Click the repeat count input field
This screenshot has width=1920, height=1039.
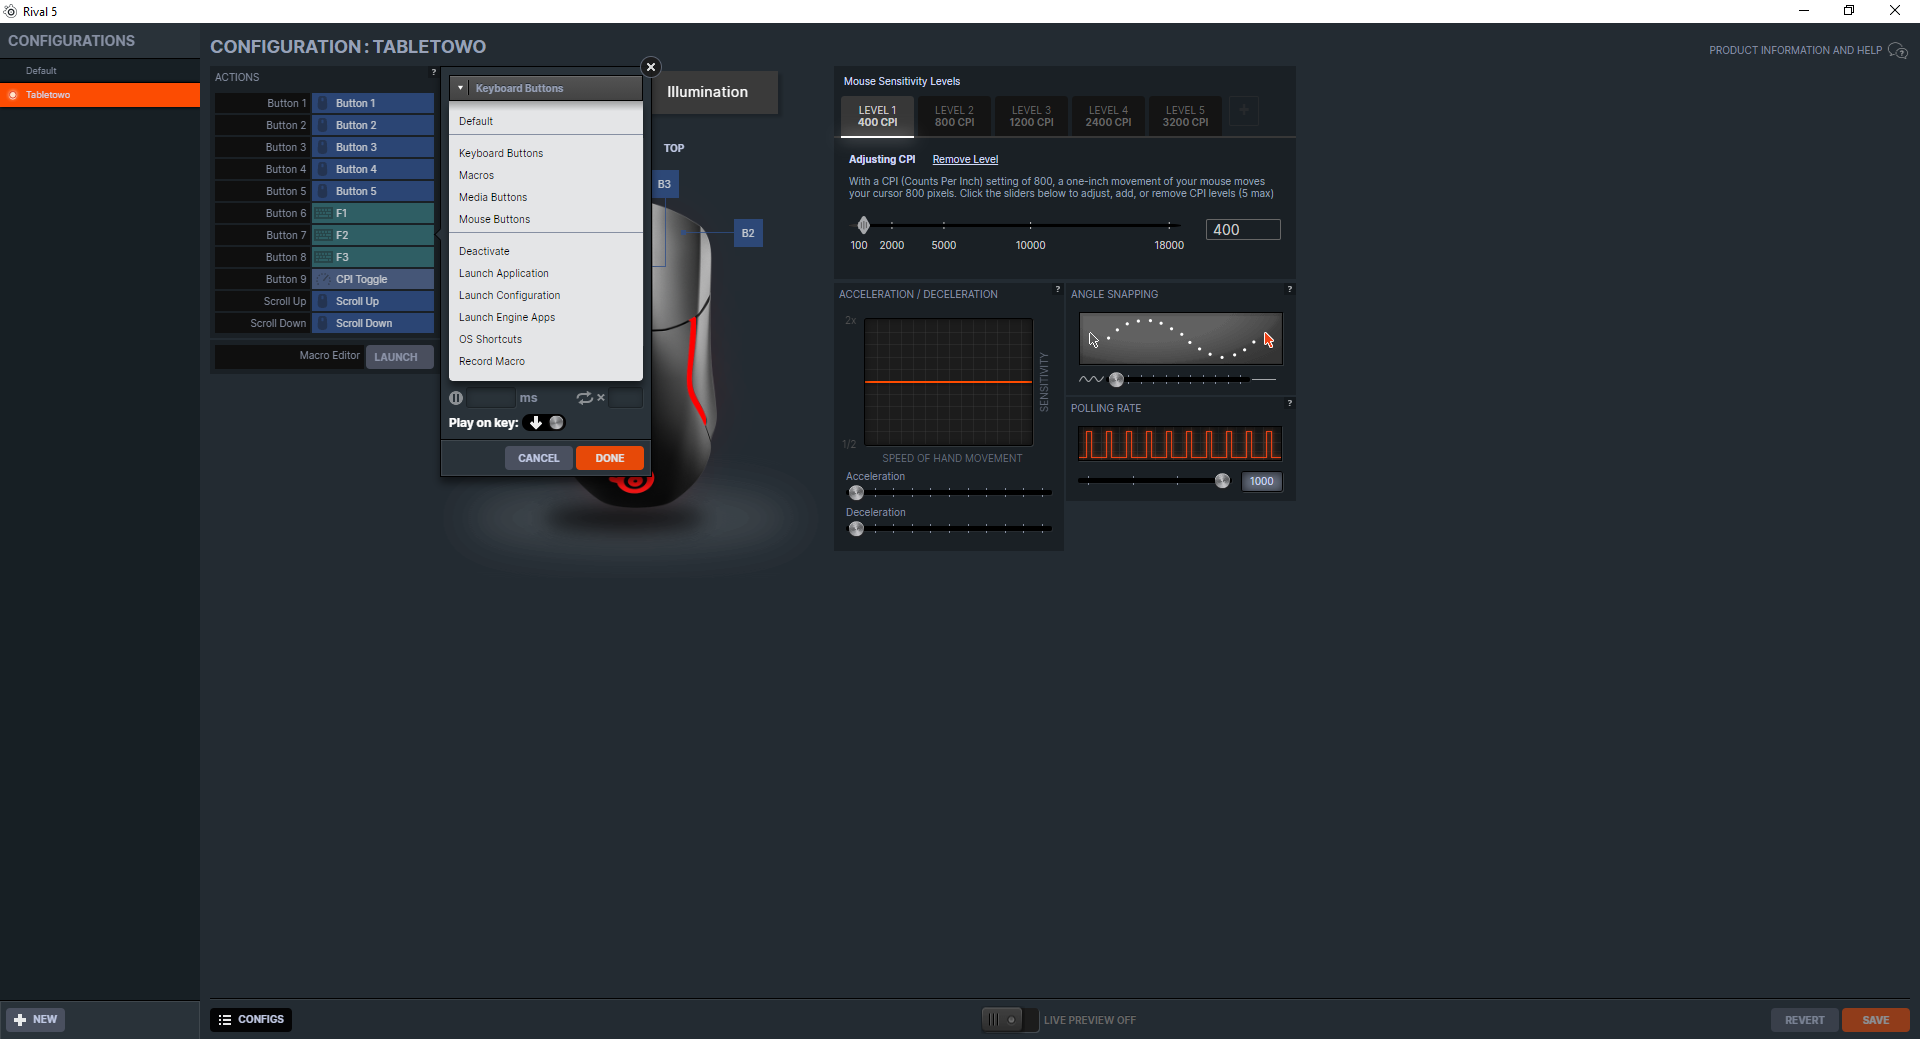click(x=626, y=398)
